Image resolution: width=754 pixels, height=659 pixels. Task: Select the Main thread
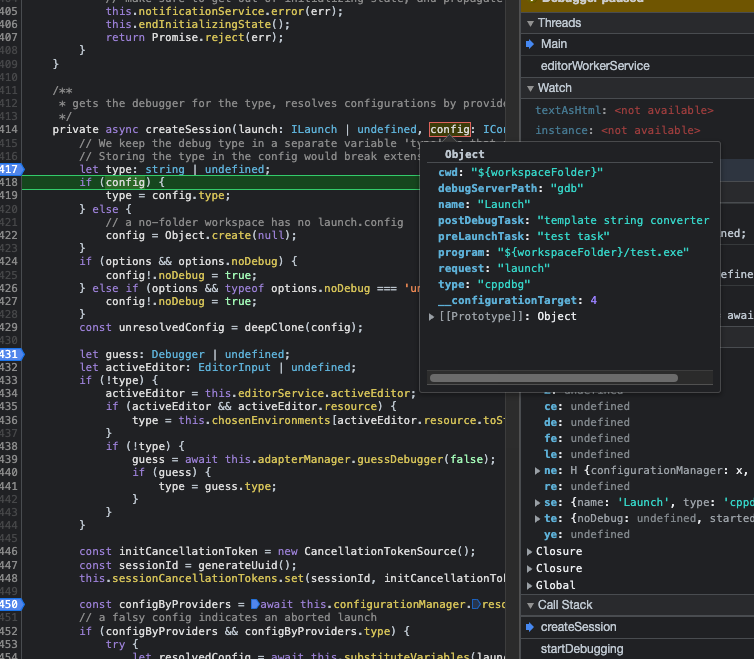point(638,44)
